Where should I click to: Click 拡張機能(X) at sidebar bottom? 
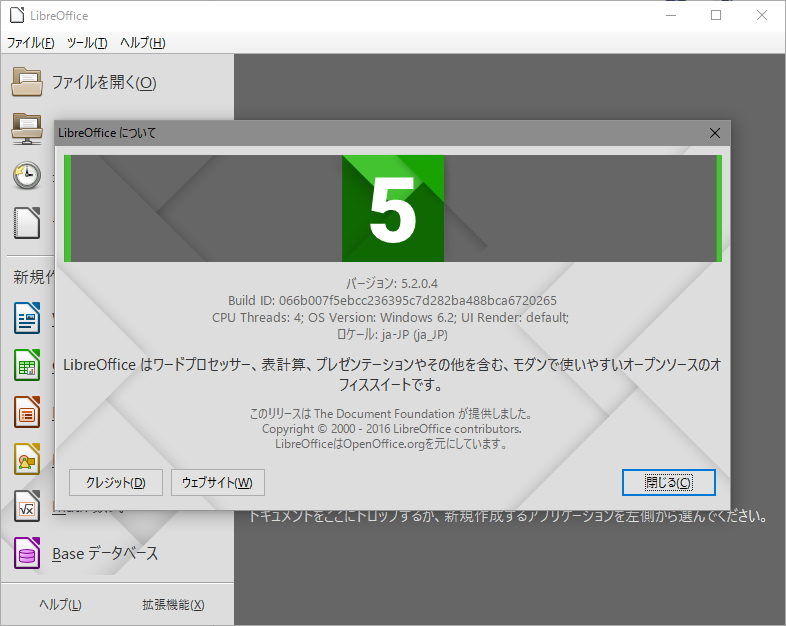click(x=173, y=604)
